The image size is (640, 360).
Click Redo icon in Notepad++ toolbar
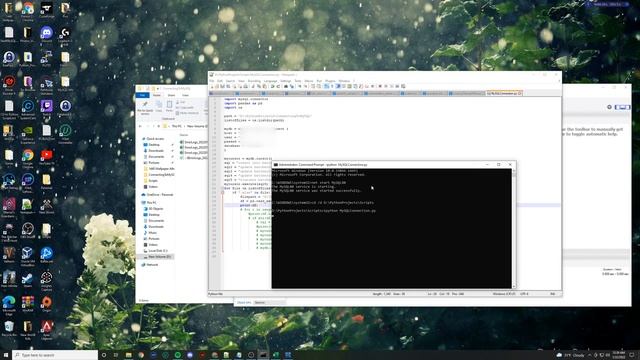278,87
